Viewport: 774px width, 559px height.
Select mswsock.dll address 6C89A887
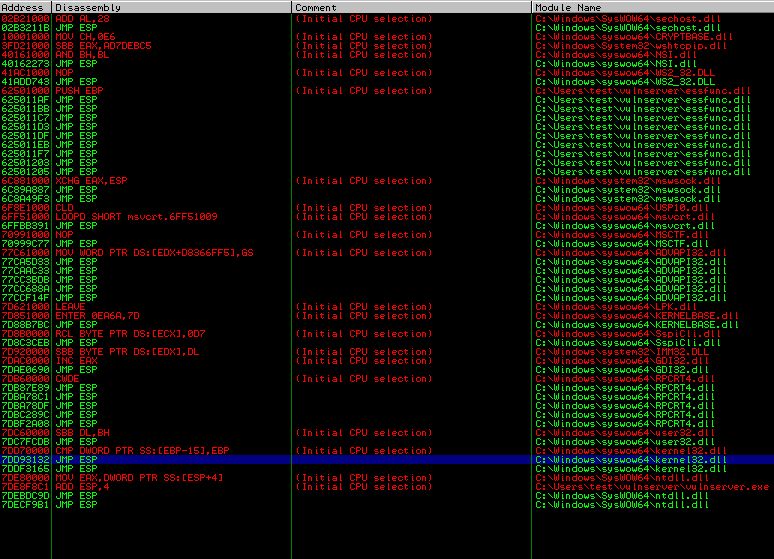(25, 190)
